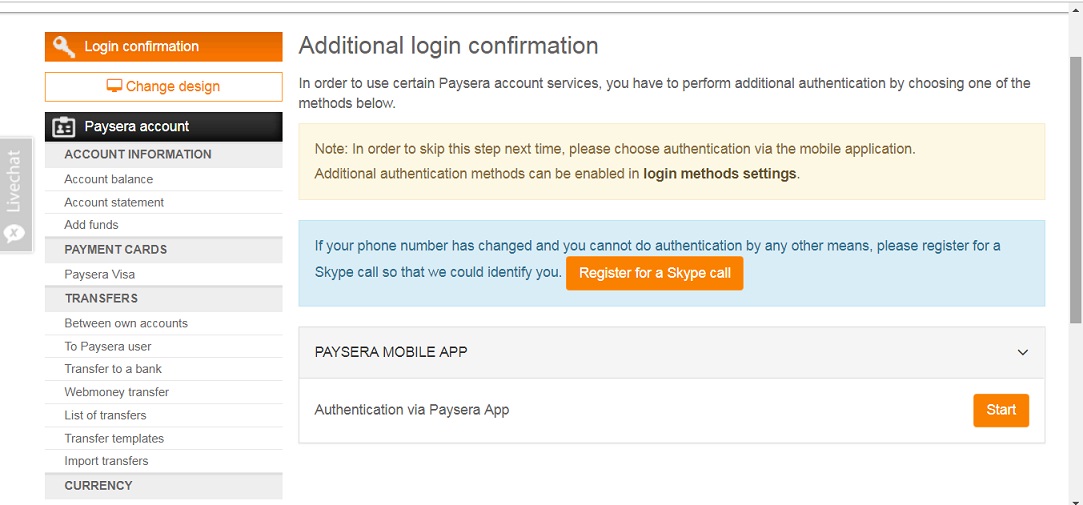Open the Livechat speech bubble icon

(x=14, y=234)
